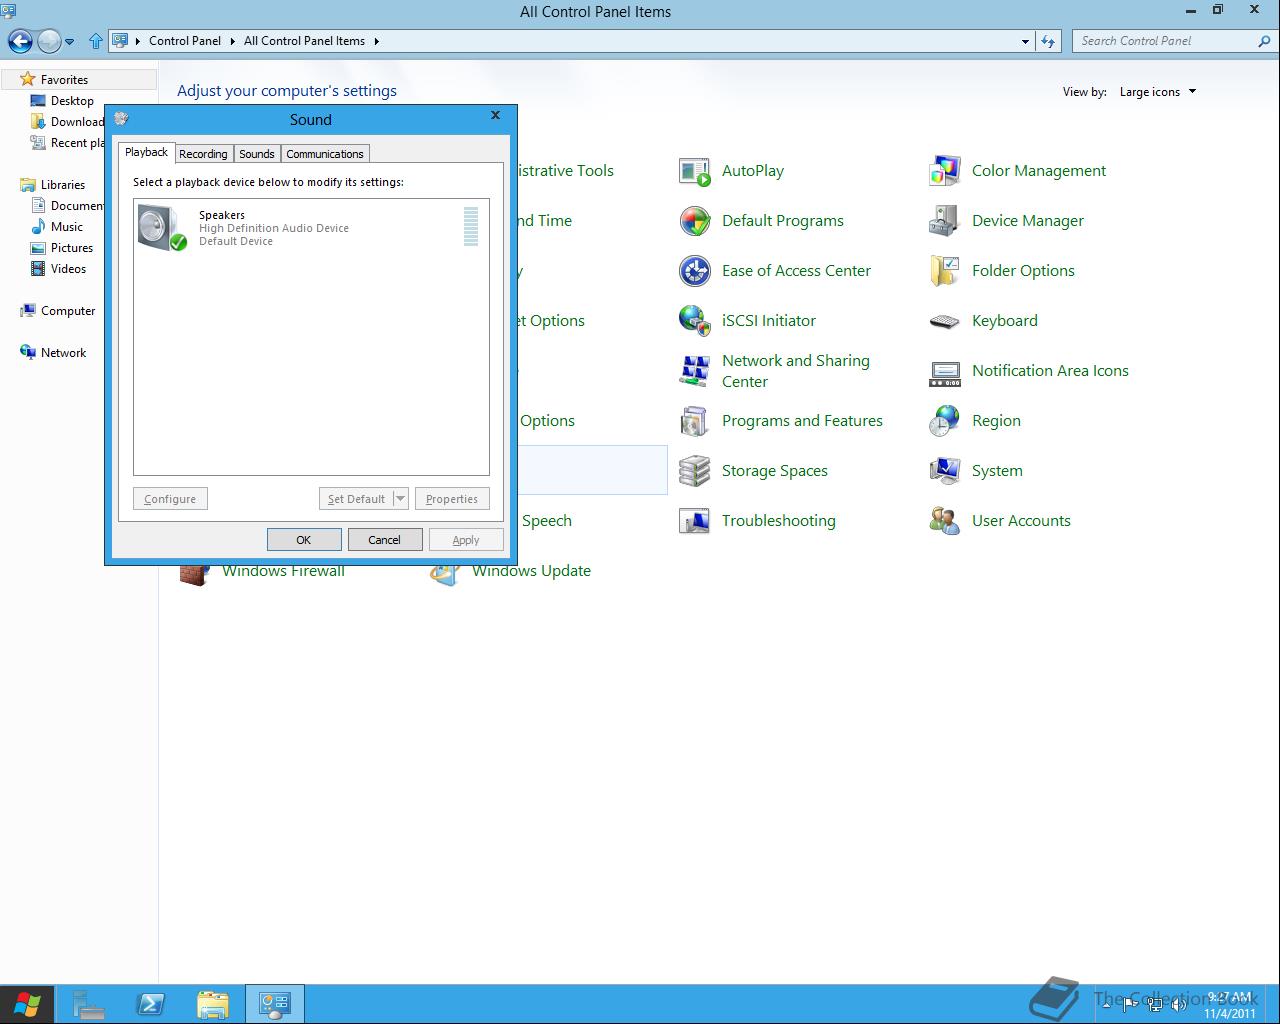Image resolution: width=1280 pixels, height=1024 pixels.
Task: Open Ease of Access Center icon
Action: pyautogui.click(x=694, y=271)
